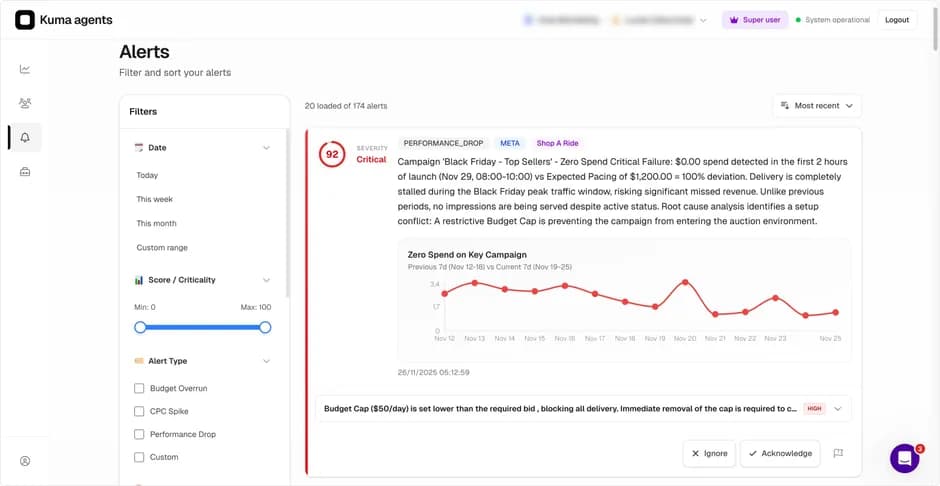940x486 pixels.
Task: Enable the Budget Overrun checkbox
Action: [139, 388]
